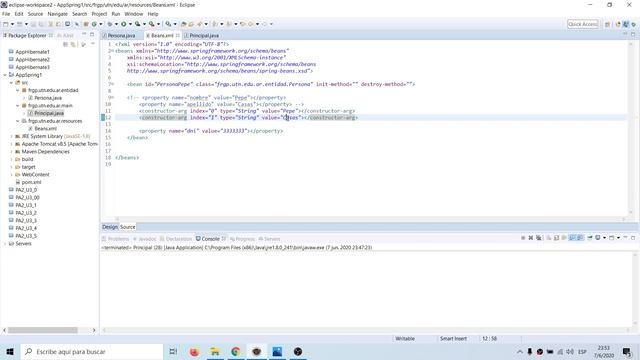Click the Link with Editor icon in Package Explorer
This screenshot has width=640, height=360.
tap(73, 44)
